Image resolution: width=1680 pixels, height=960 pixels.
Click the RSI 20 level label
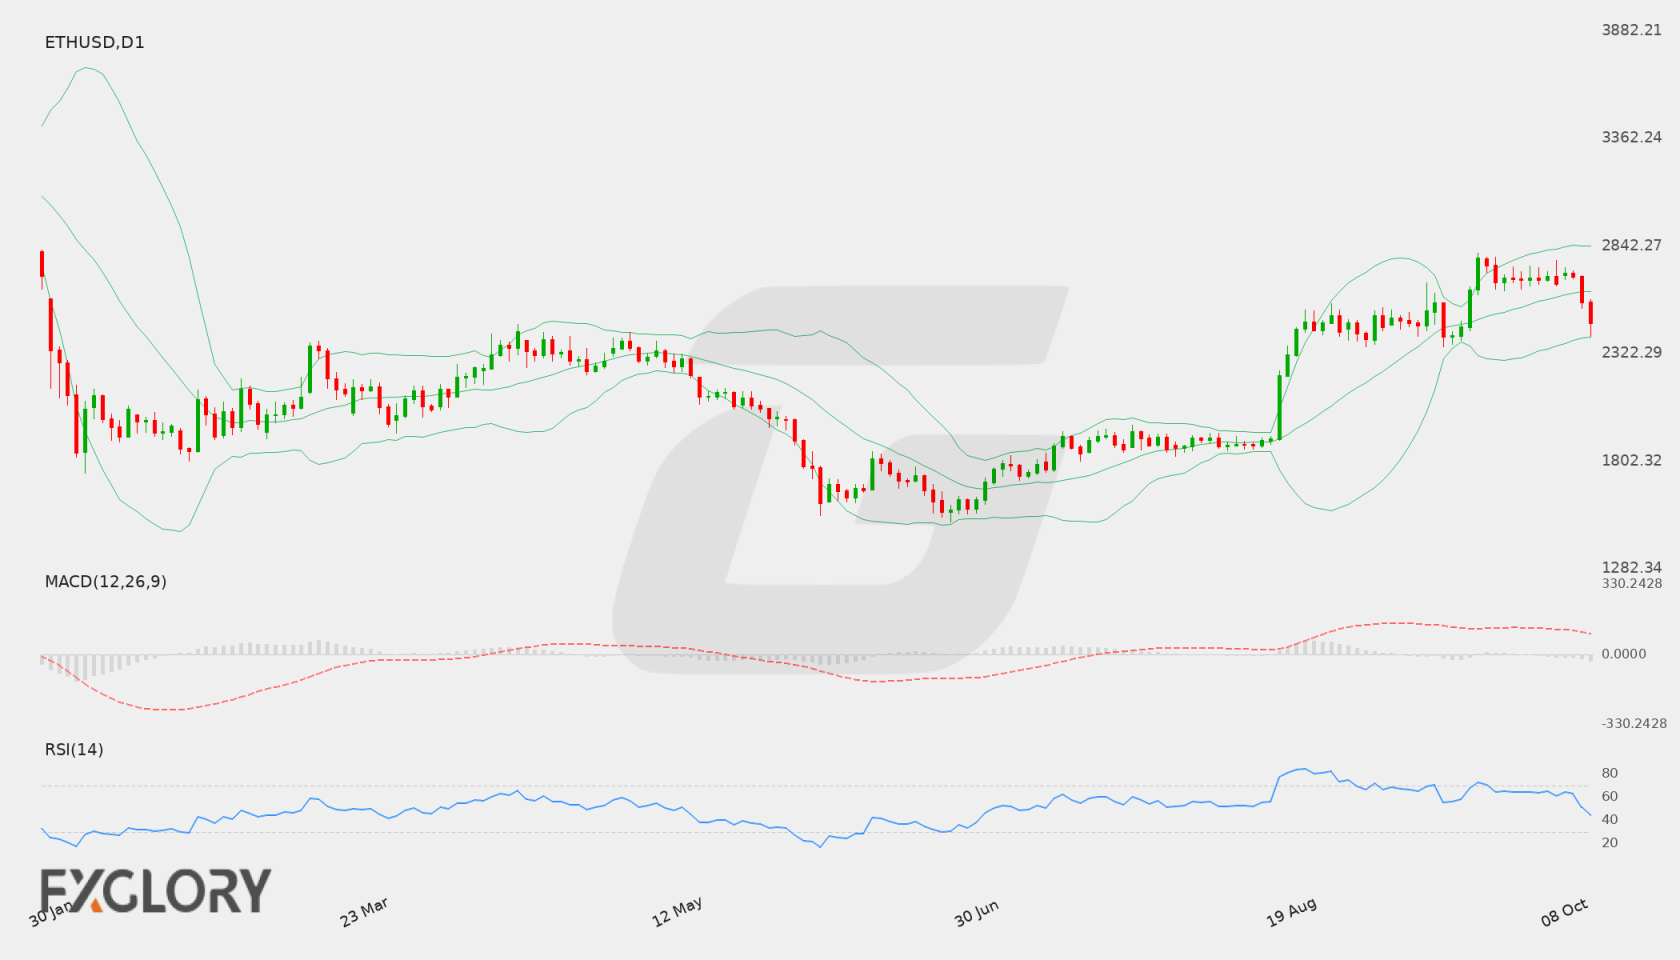click(x=1609, y=842)
